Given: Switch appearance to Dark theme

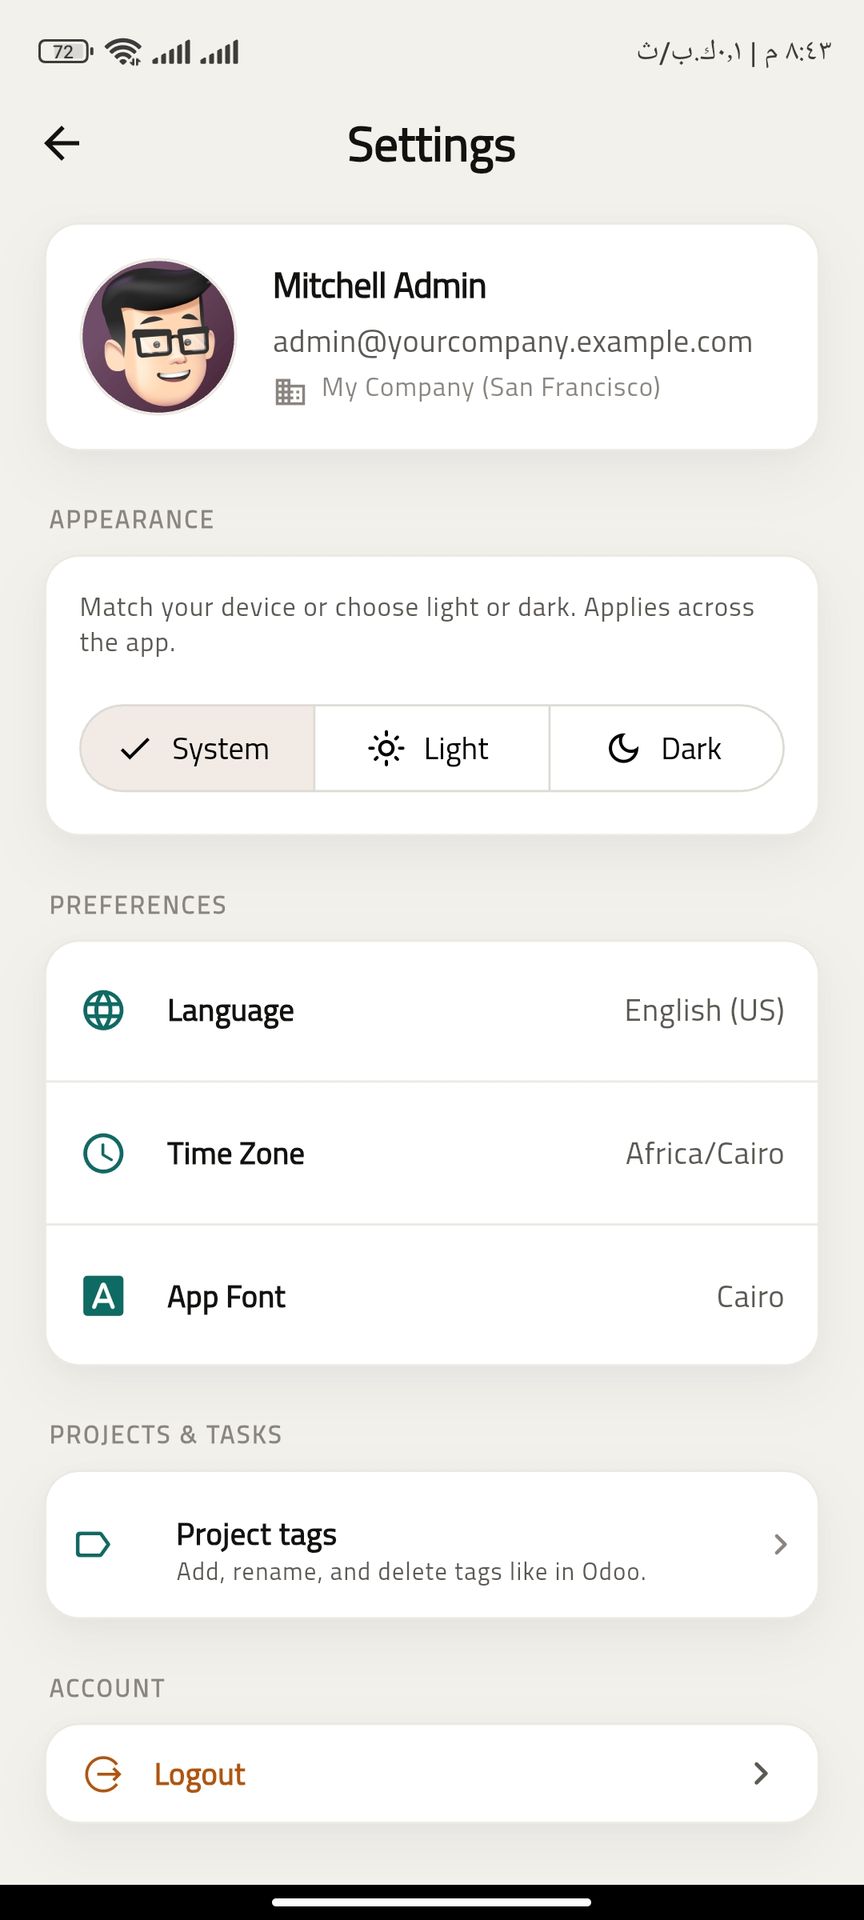Looking at the screenshot, I should point(666,748).
